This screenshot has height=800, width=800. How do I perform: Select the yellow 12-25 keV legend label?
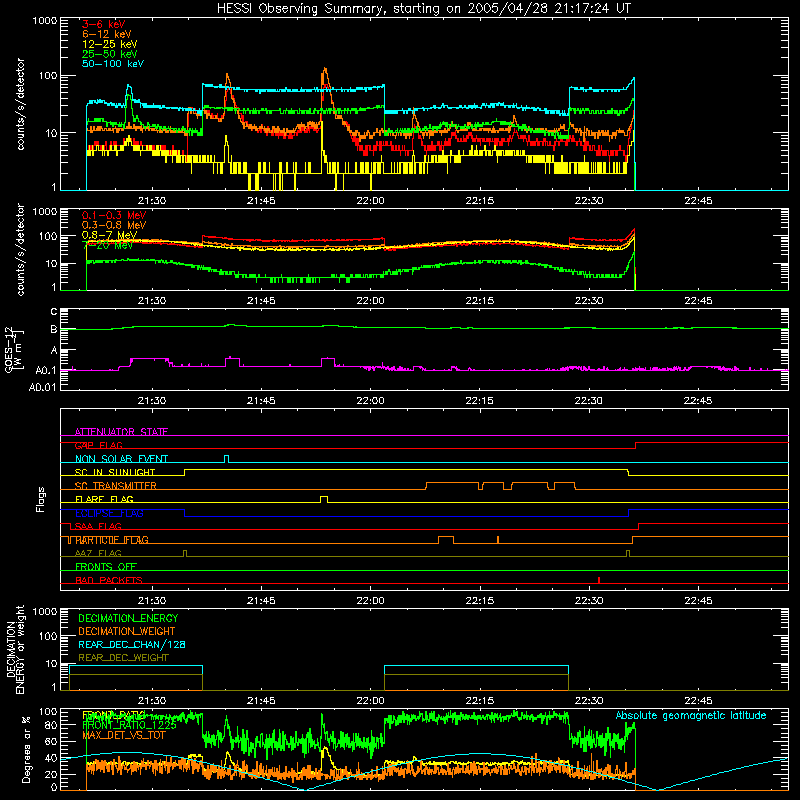109,44
